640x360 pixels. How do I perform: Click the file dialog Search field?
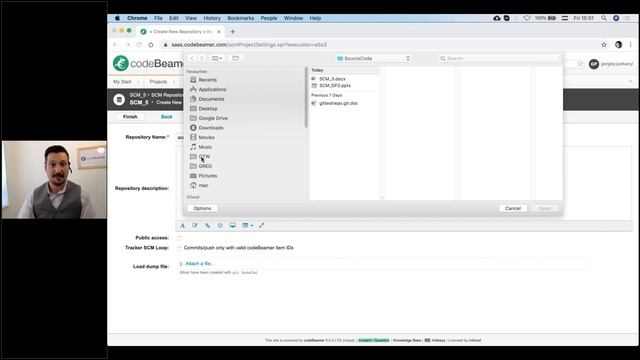tap(499, 58)
